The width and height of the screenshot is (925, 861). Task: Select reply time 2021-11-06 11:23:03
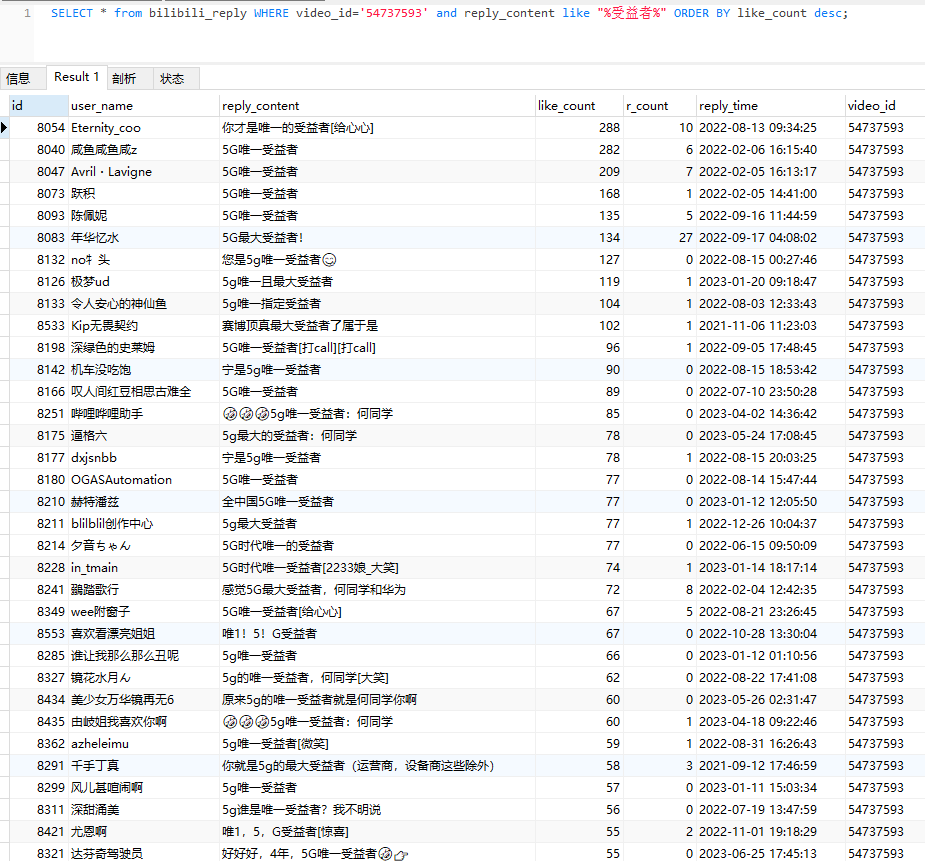[770, 326]
